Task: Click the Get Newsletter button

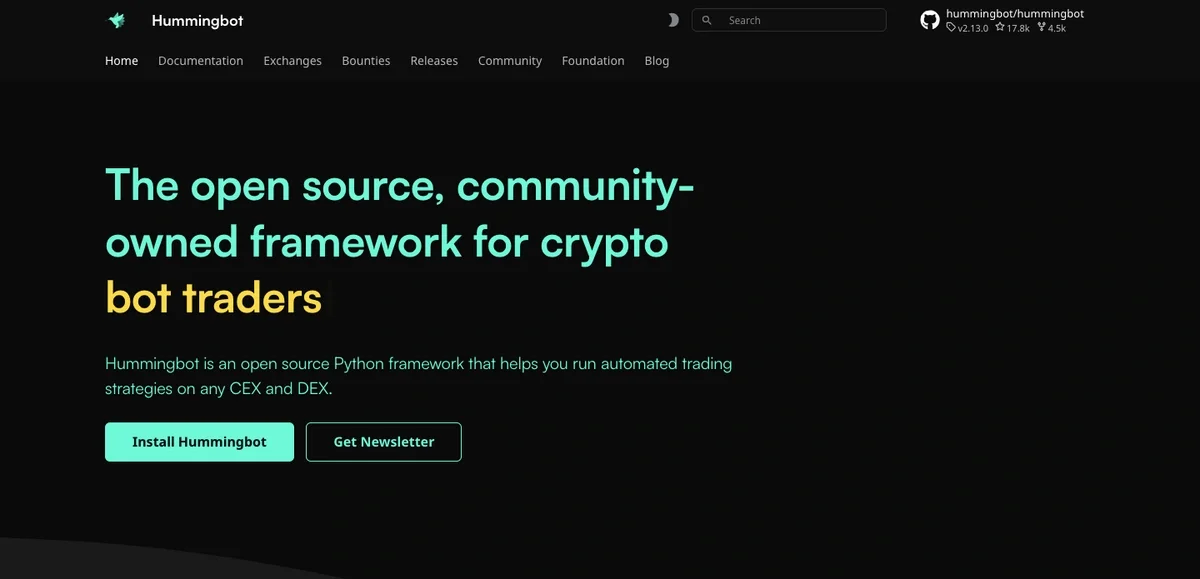Action: (x=383, y=441)
